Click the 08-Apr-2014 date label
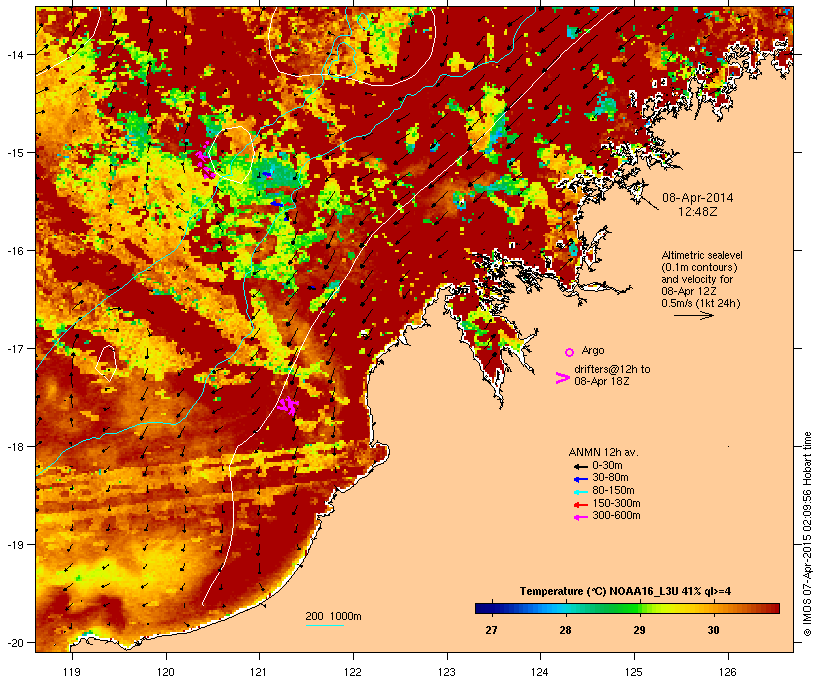This screenshot has width=820, height=680. 698,198
